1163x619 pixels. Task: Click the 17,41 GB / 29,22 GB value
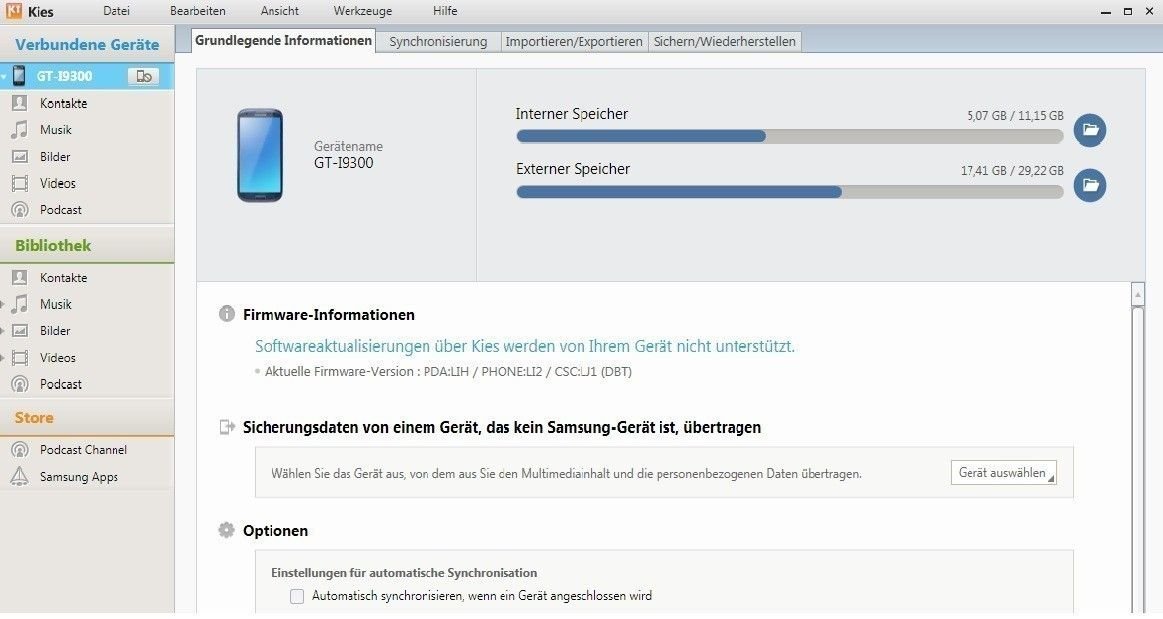1012,171
